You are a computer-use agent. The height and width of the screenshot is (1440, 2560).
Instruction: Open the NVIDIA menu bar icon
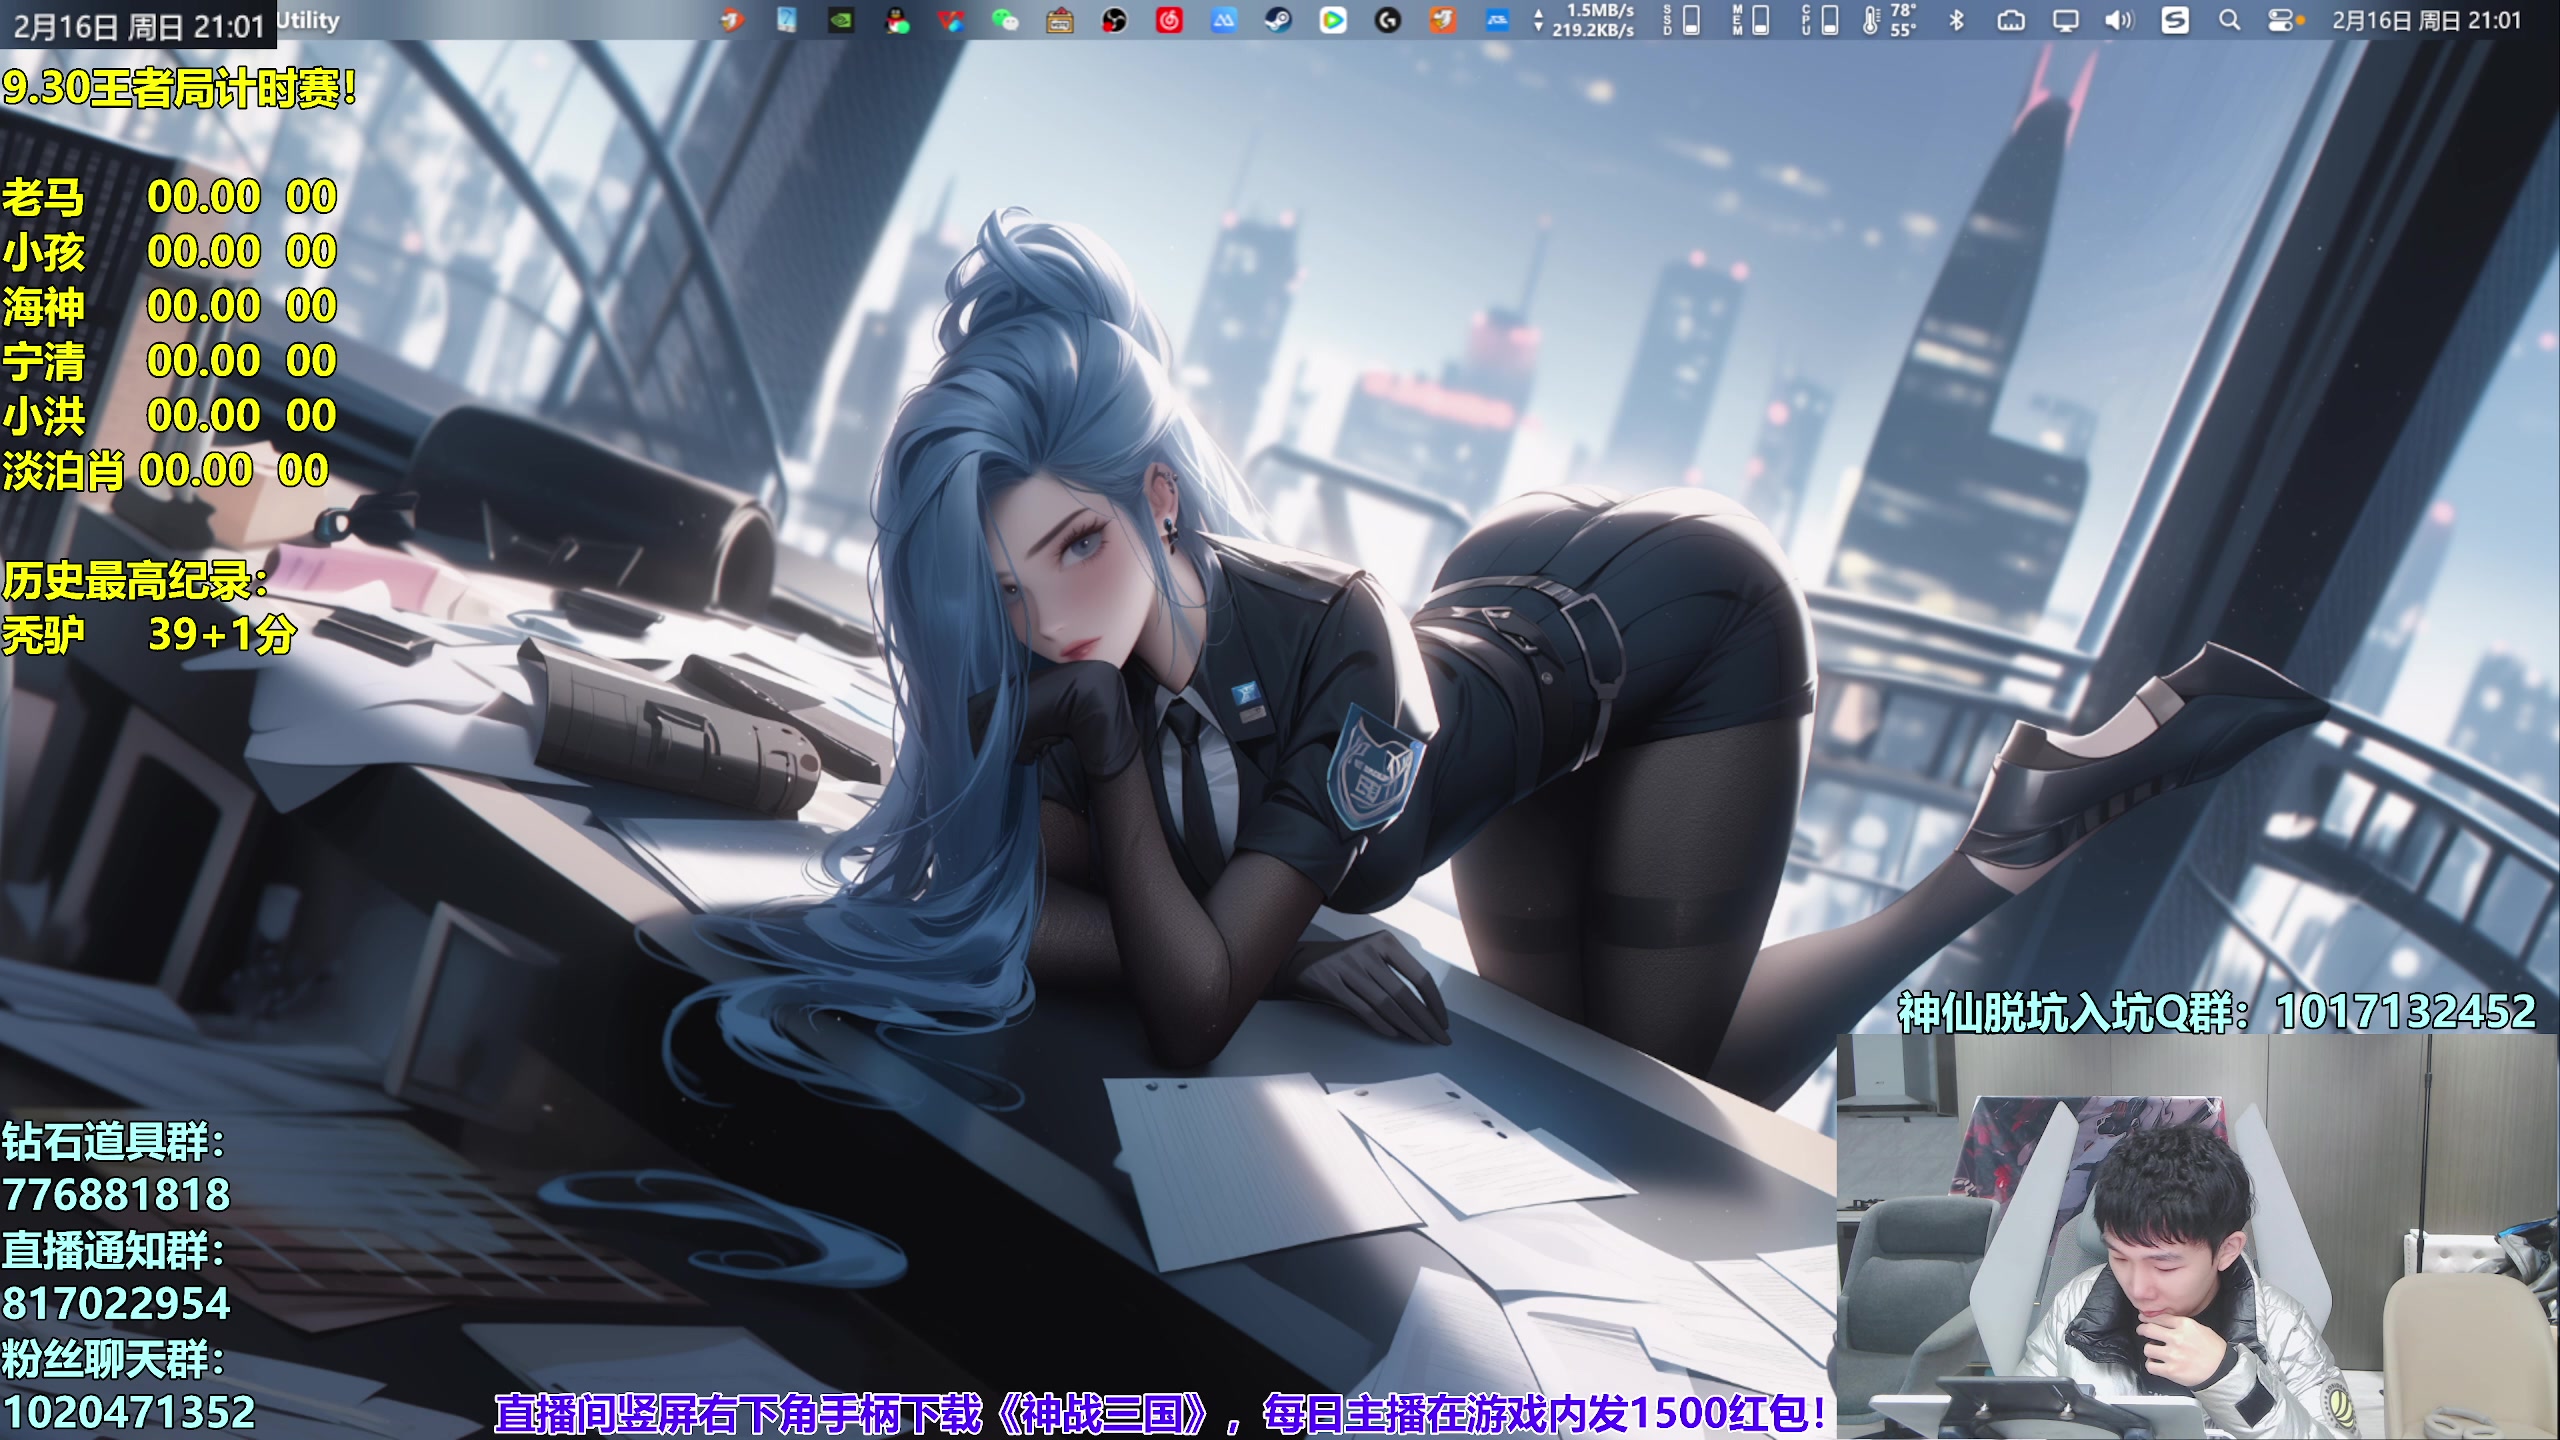point(841,20)
